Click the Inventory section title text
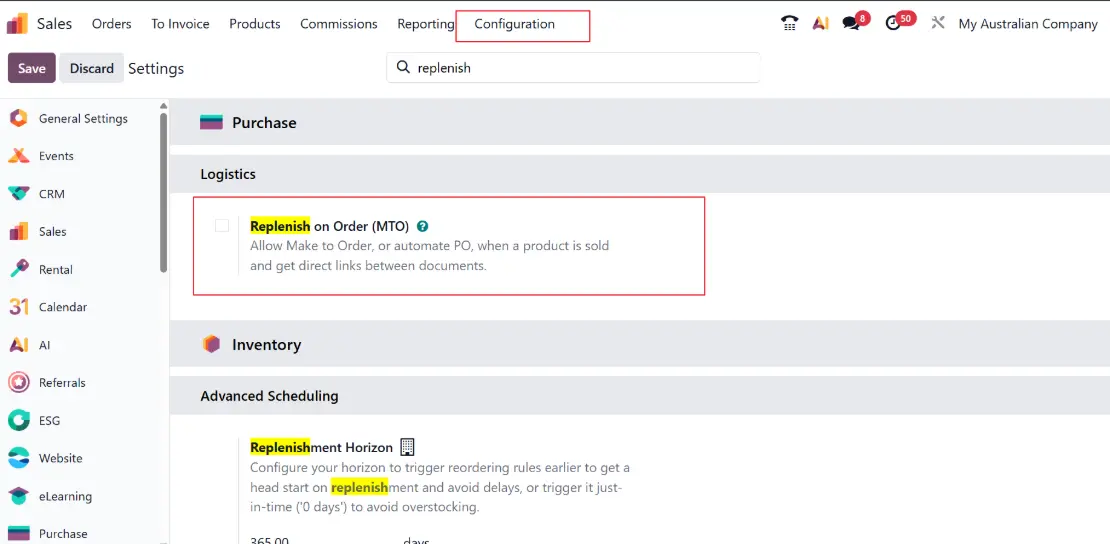Image resolution: width=1110 pixels, height=544 pixels. 267,344
